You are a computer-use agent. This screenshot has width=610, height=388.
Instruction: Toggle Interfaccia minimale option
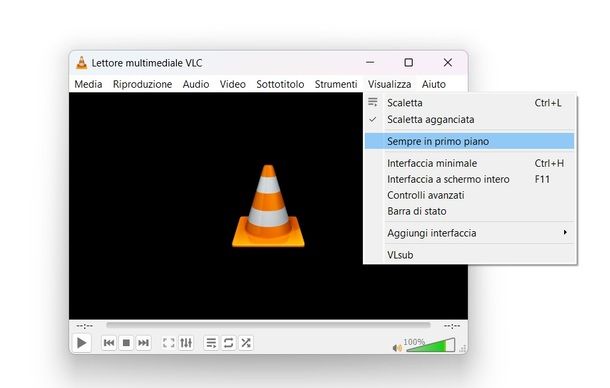(x=470, y=163)
